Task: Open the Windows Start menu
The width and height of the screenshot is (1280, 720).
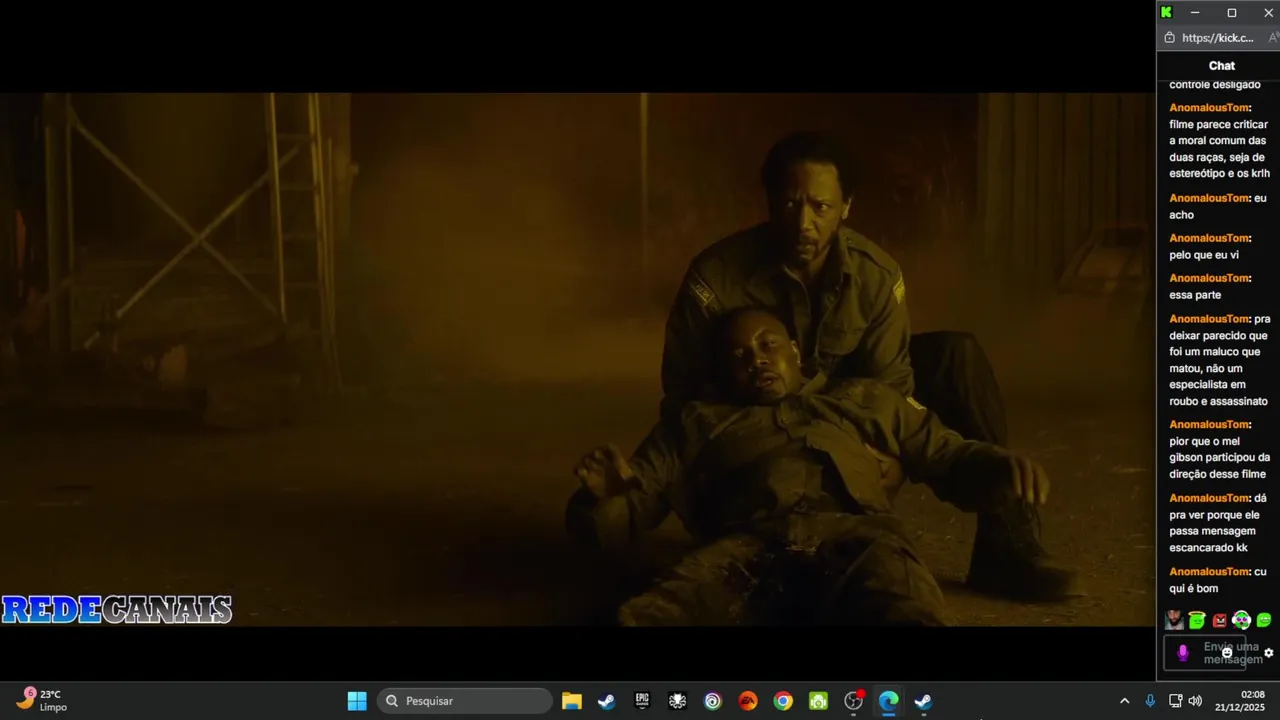Action: (x=357, y=701)
